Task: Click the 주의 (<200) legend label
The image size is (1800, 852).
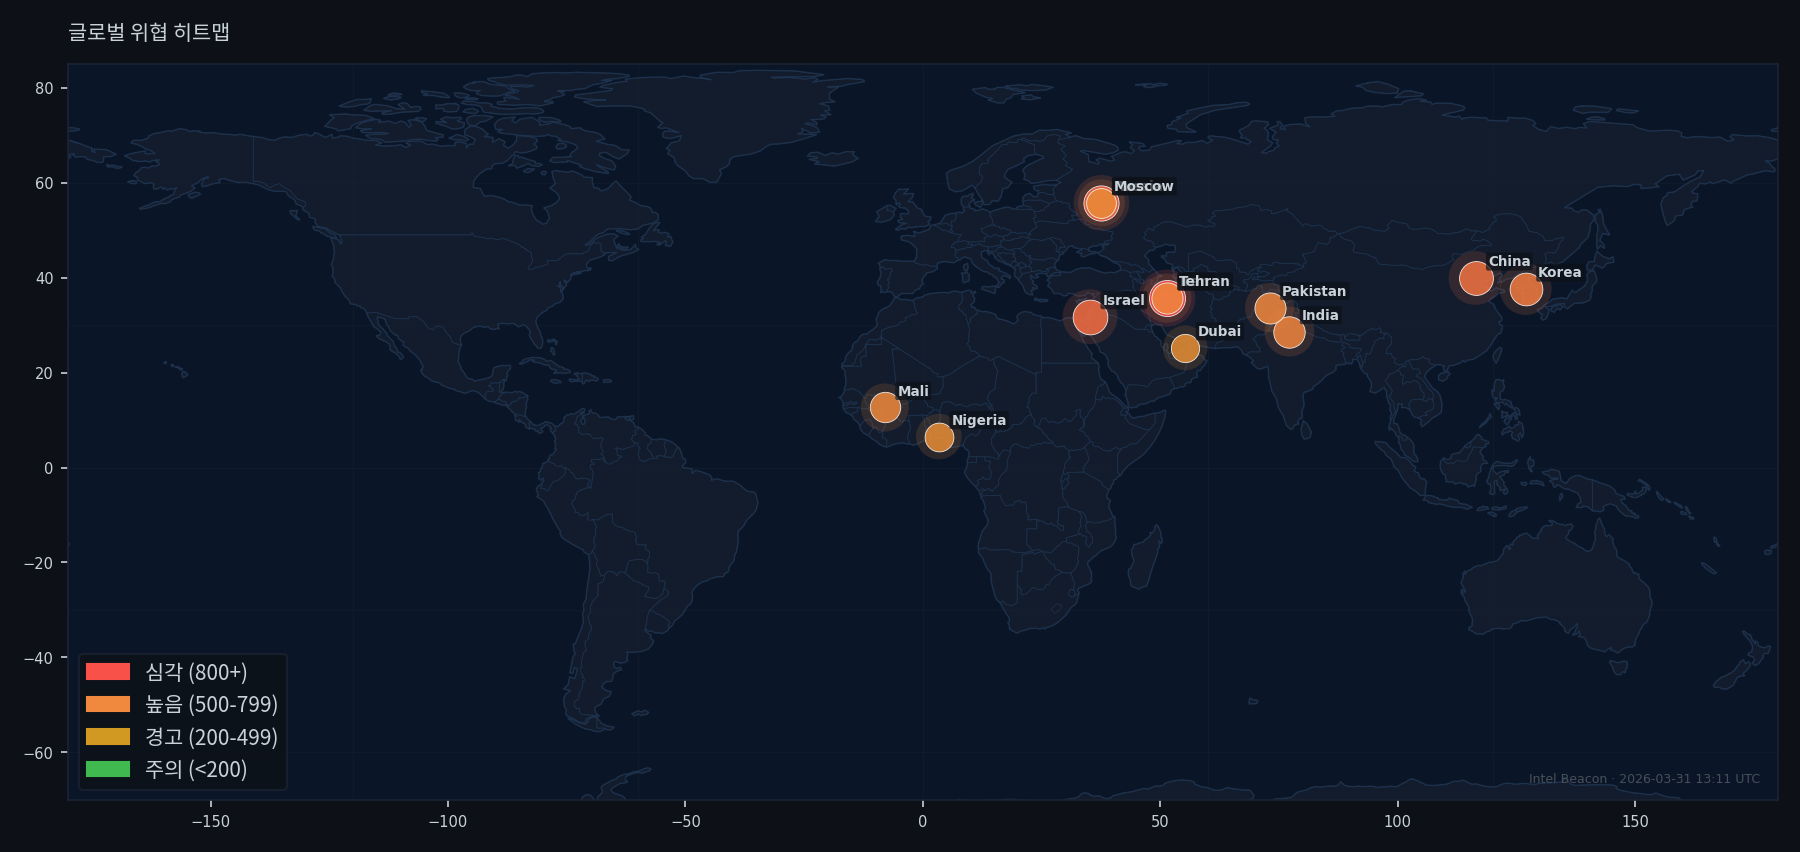Action: 196,769
